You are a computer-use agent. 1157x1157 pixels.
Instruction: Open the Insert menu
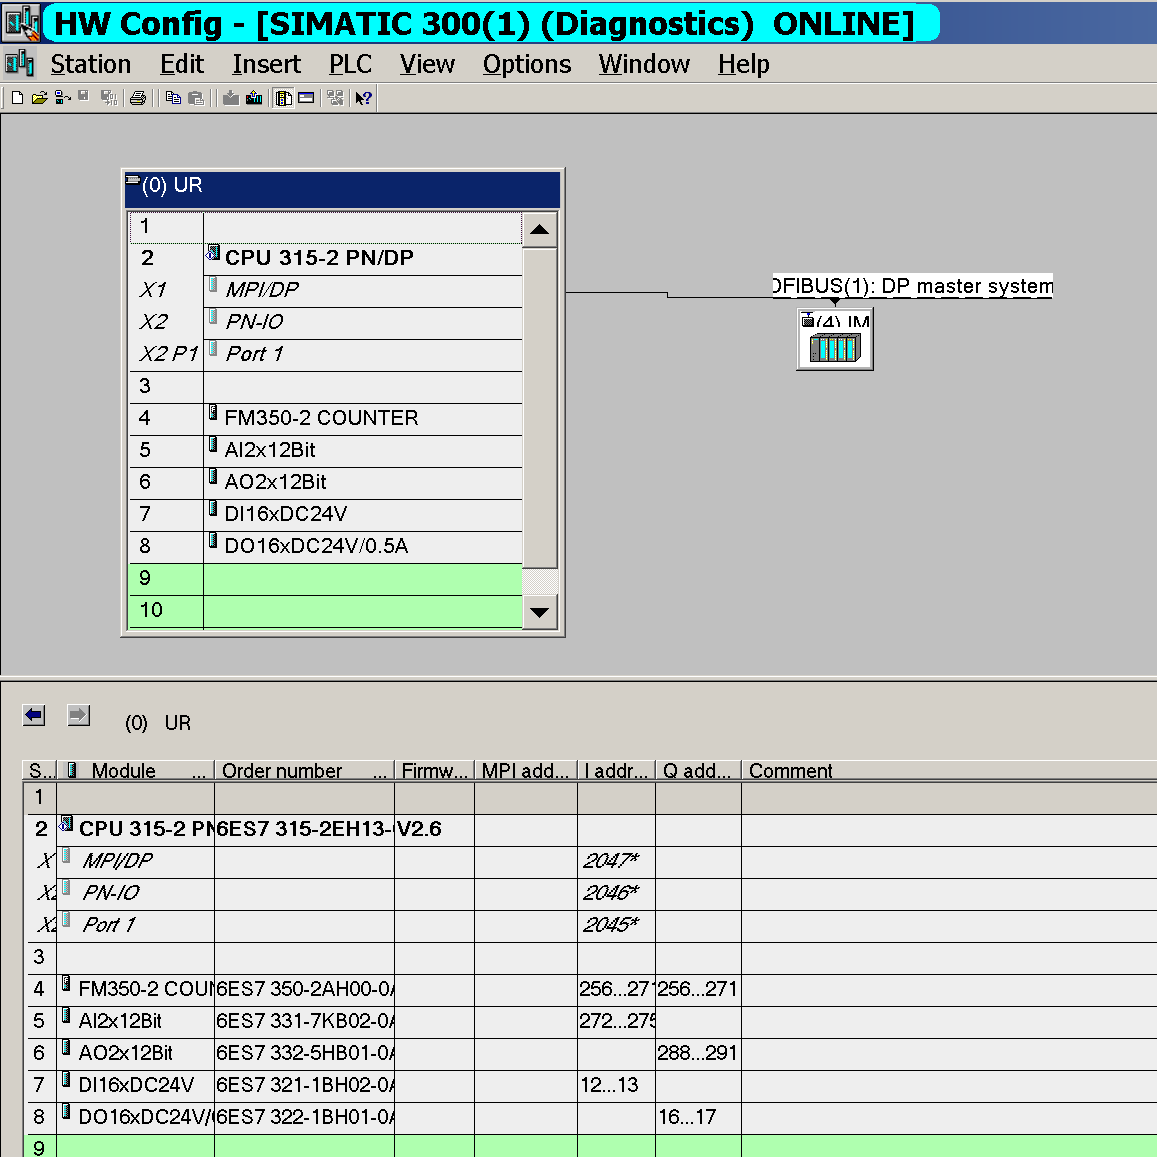(266, 64)
